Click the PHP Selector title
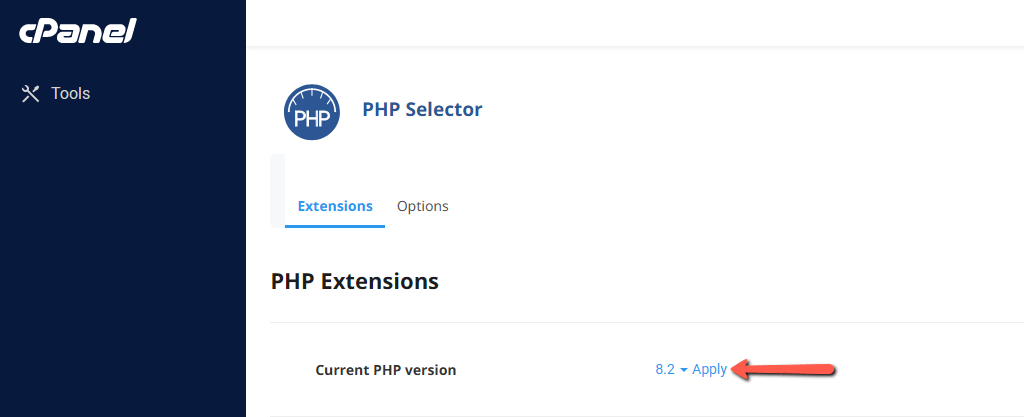 coord(422,109)
